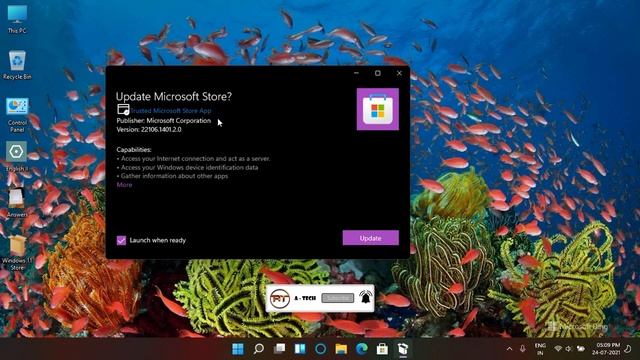Click the moon focus assist icon
This screenshot has width=640, height=360.
[x=628, y=349]
